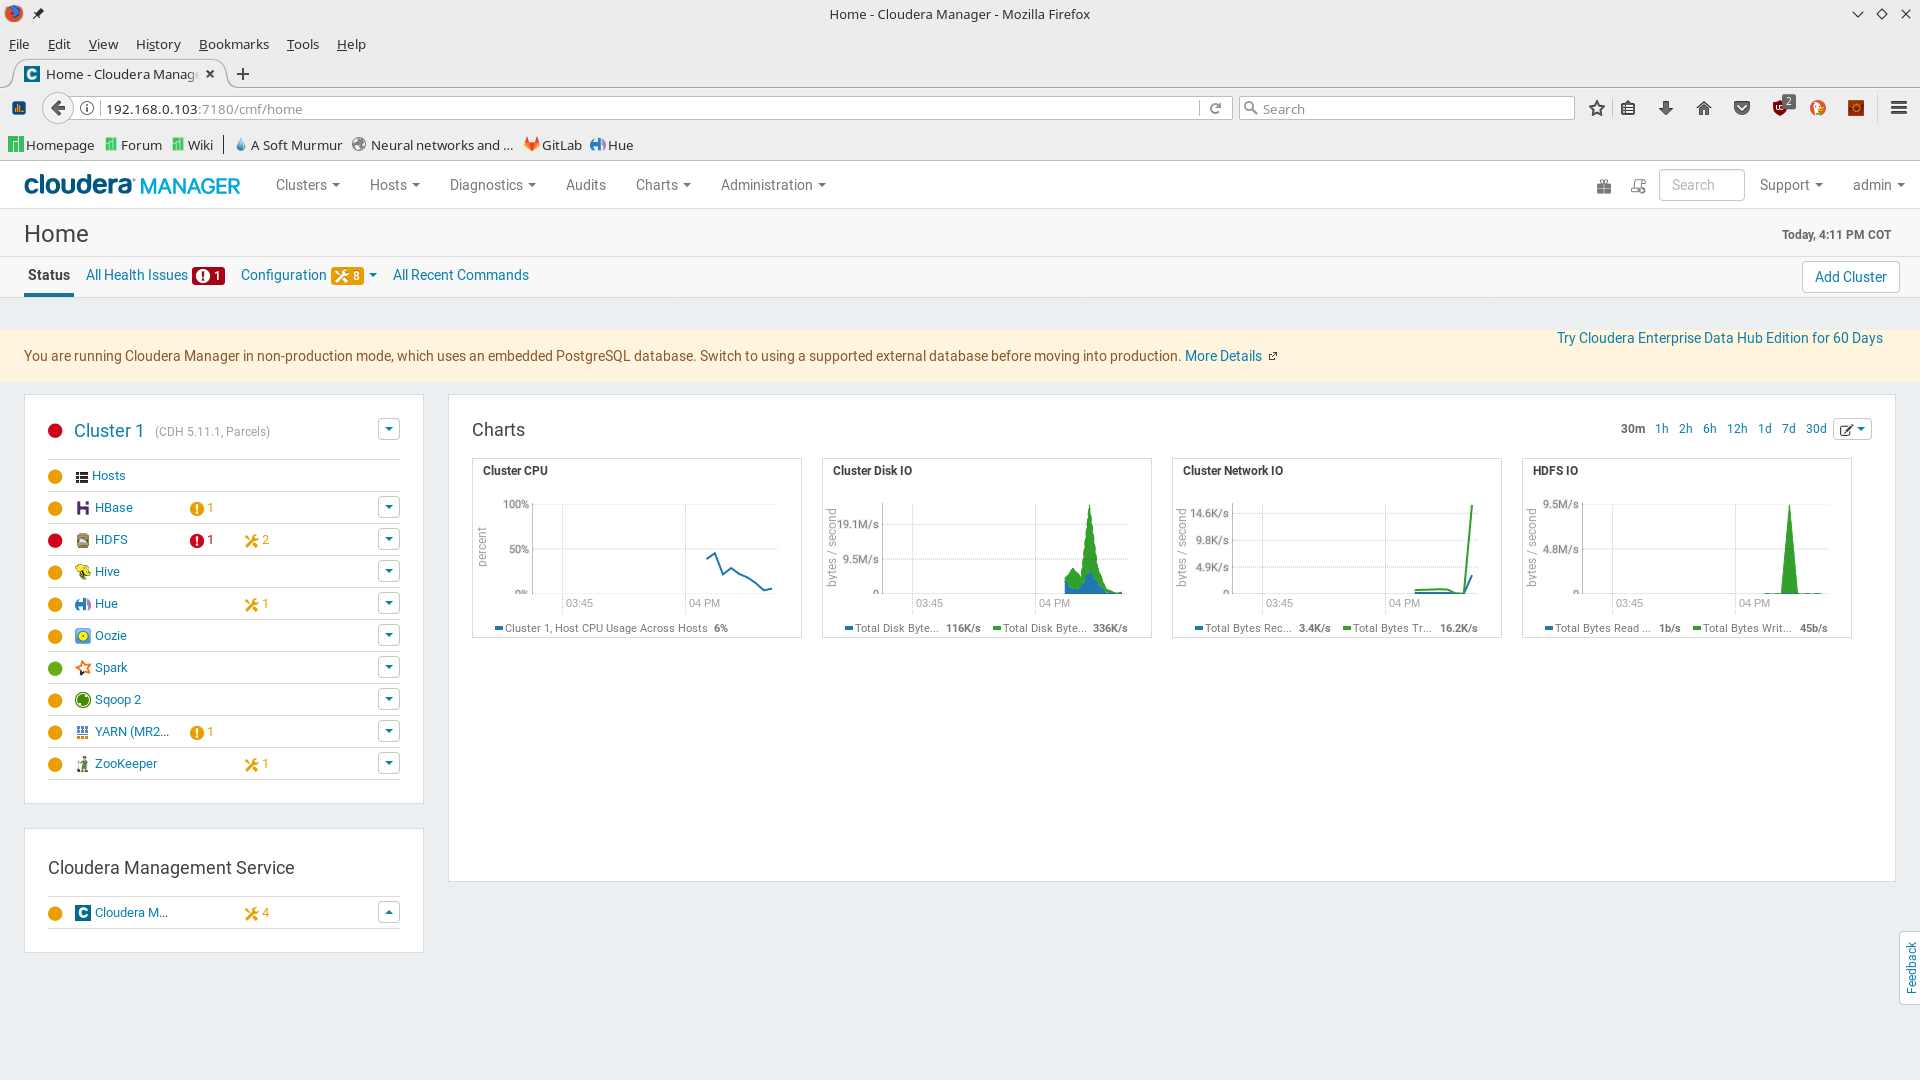
Task: Click the Cloudera Management Service icon
Action: pyautogui.click(x=83, y=913)
